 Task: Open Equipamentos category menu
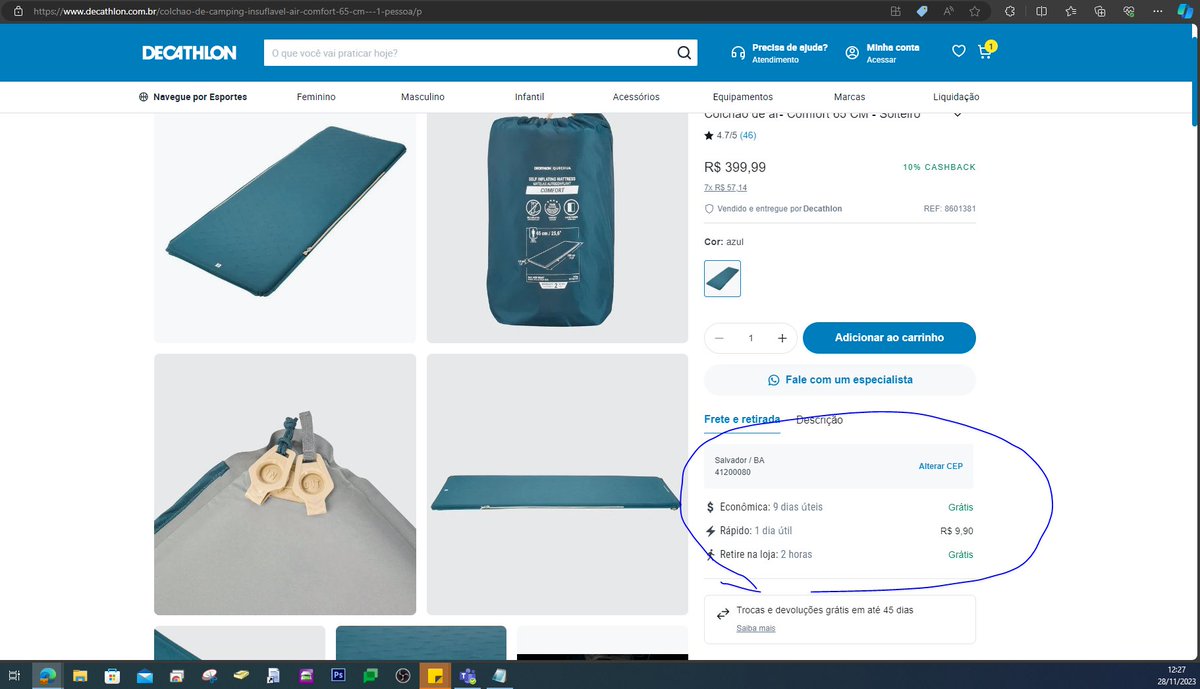pyautogui.click(x=743, y=97)
